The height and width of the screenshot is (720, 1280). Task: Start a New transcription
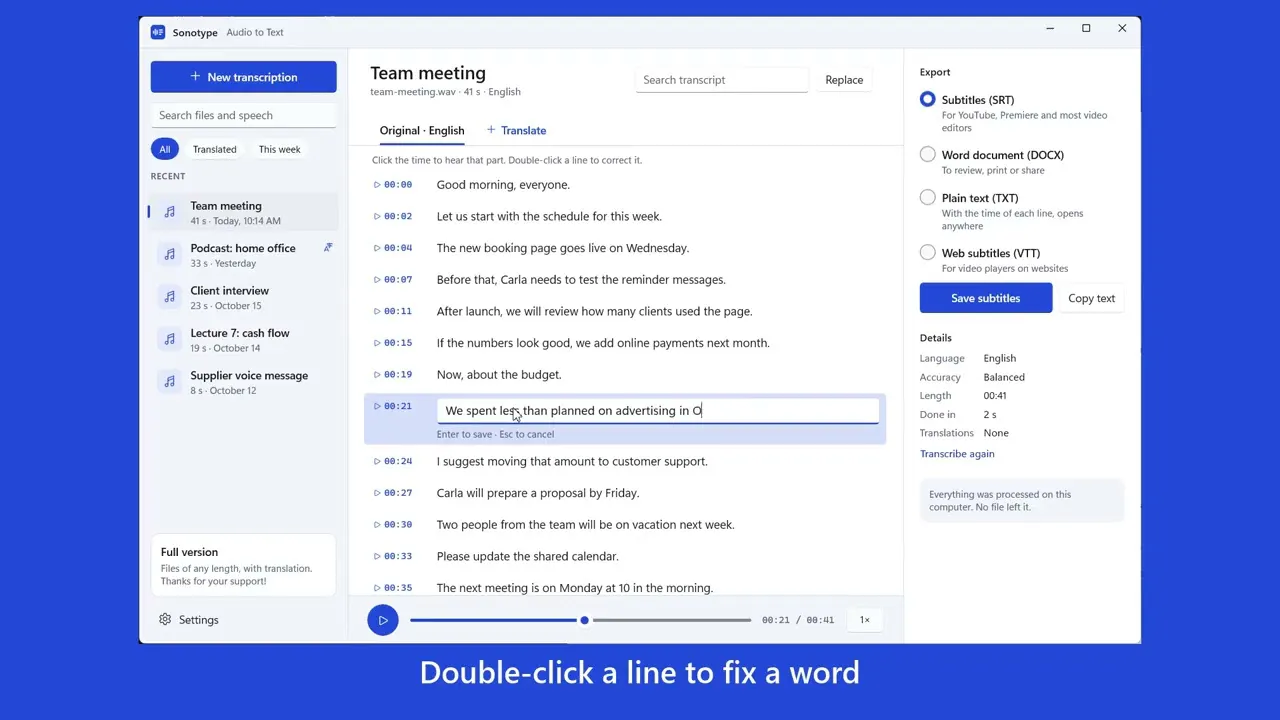click(x=244, y=77)
